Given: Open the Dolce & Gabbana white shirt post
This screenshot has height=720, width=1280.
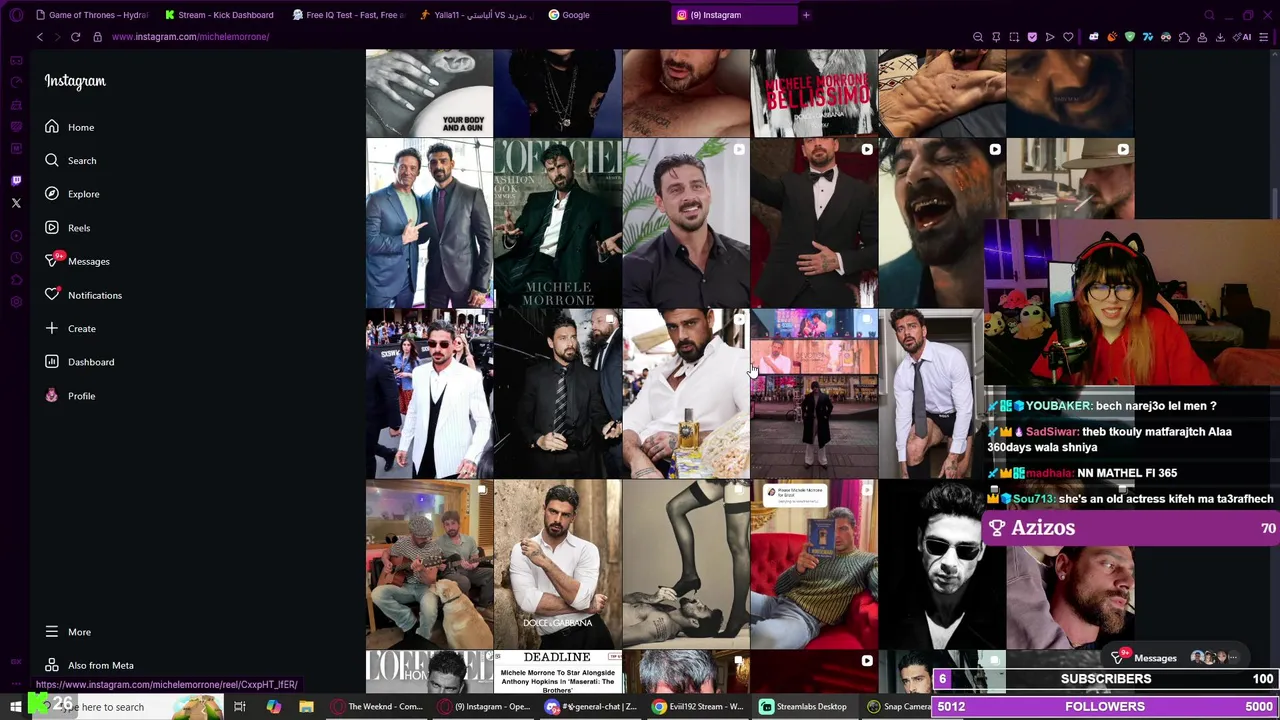Looking at the screenshot, I should [x=557, y=565].
